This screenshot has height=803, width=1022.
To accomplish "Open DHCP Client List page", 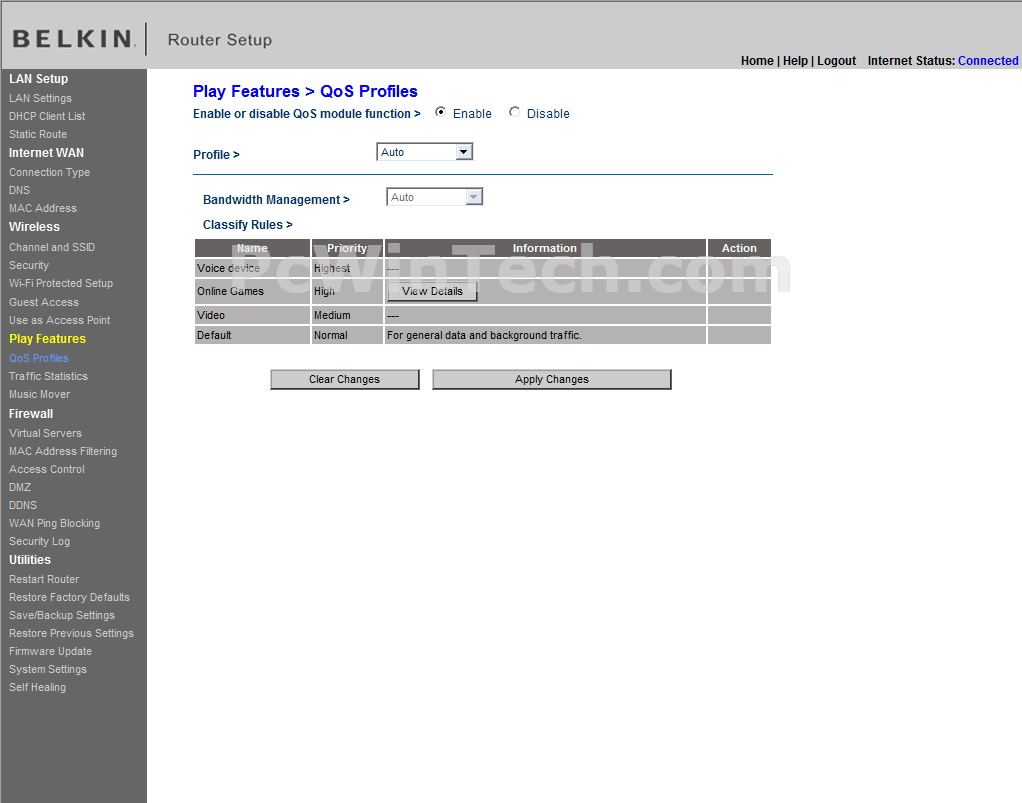I will point(47,116).
